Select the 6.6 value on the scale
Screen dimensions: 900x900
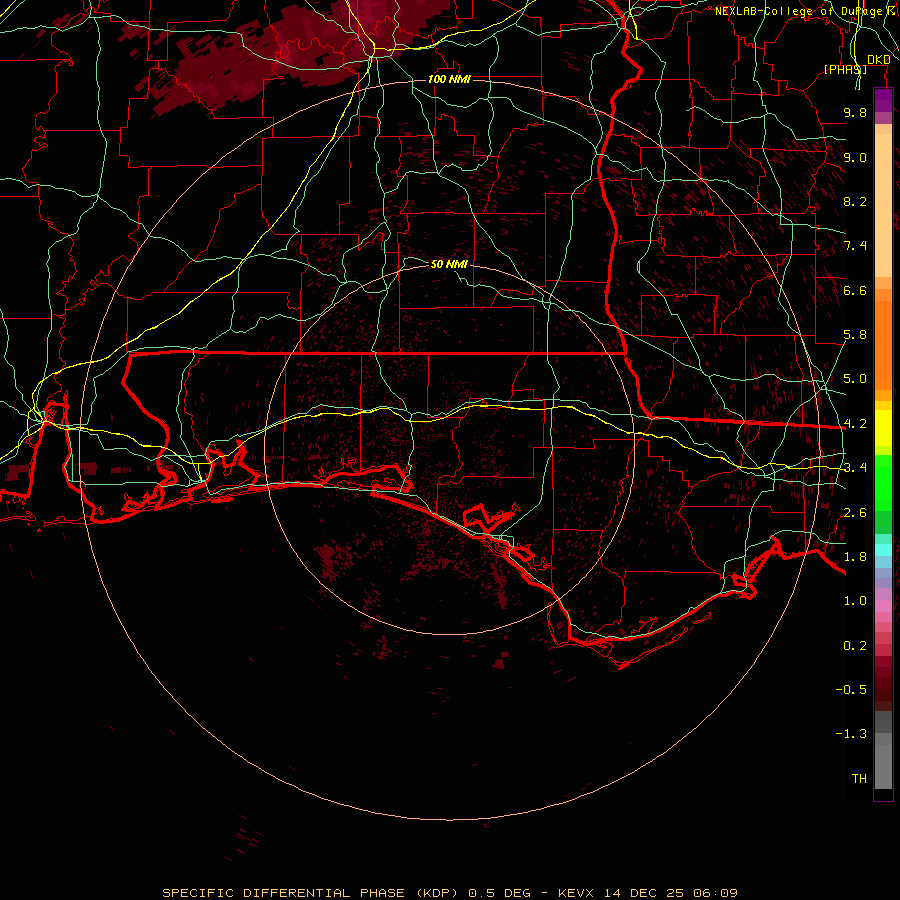pyautogui.click(x=855, y=290)
